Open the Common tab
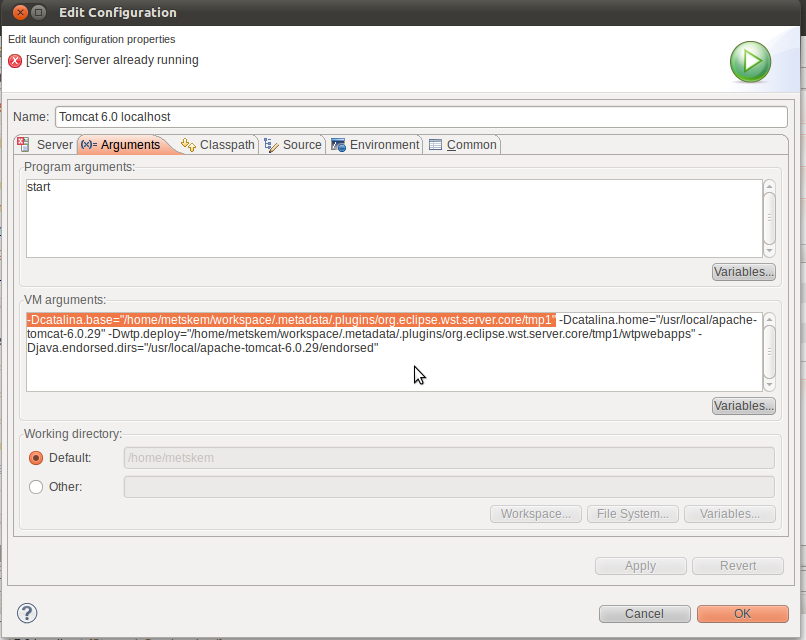Screen dimensions: 806x640 pyautogui.click(x=463, y=145)
